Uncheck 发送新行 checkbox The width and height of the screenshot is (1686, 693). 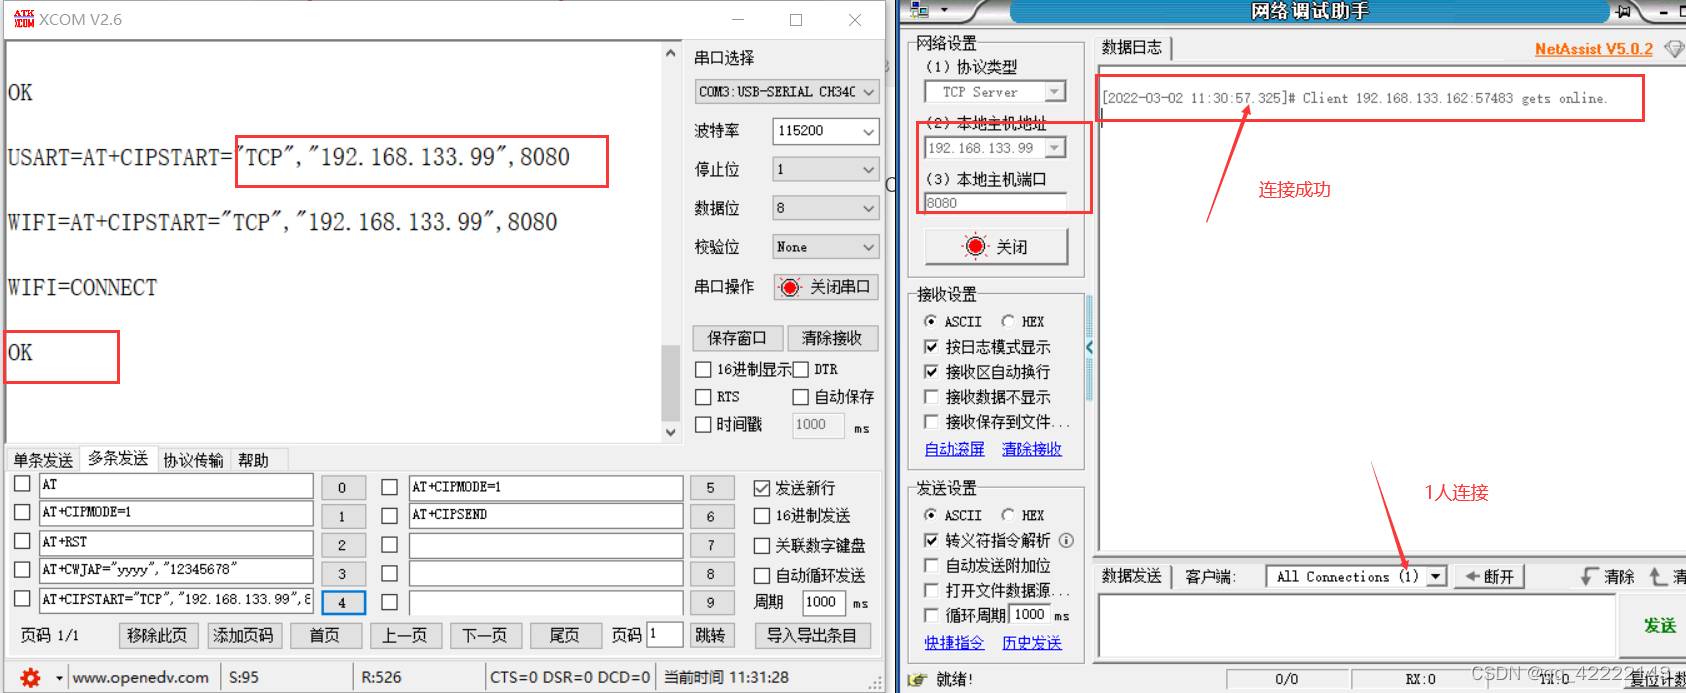(762, 488)
